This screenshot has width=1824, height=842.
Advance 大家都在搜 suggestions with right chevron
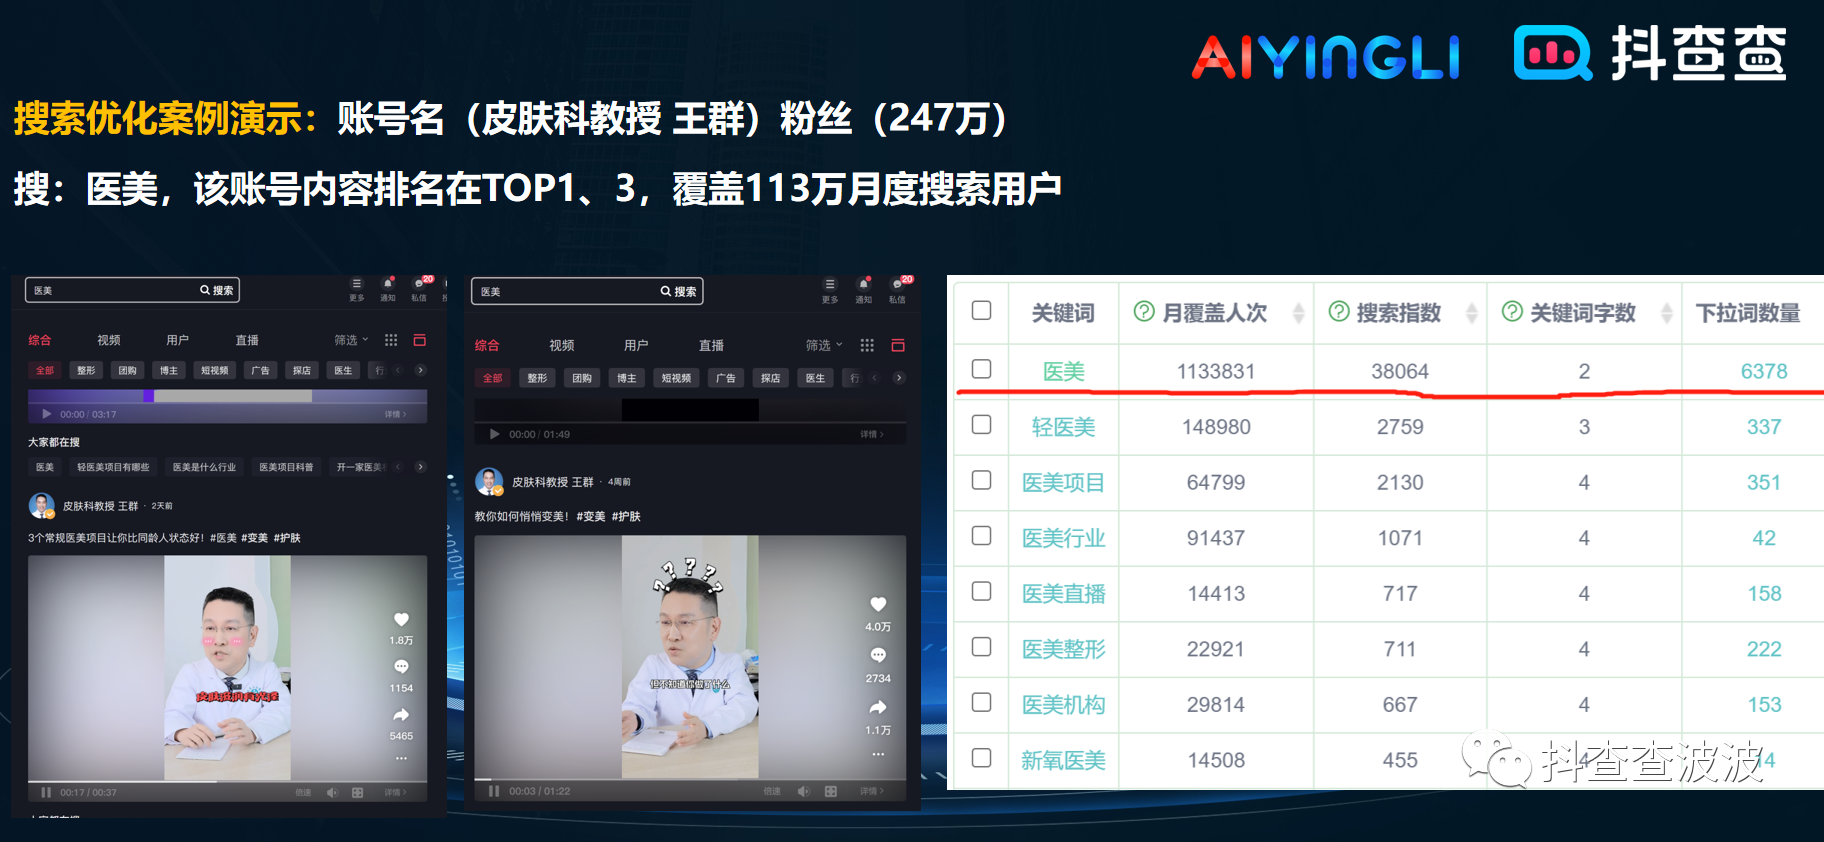[x=420, y=467]
